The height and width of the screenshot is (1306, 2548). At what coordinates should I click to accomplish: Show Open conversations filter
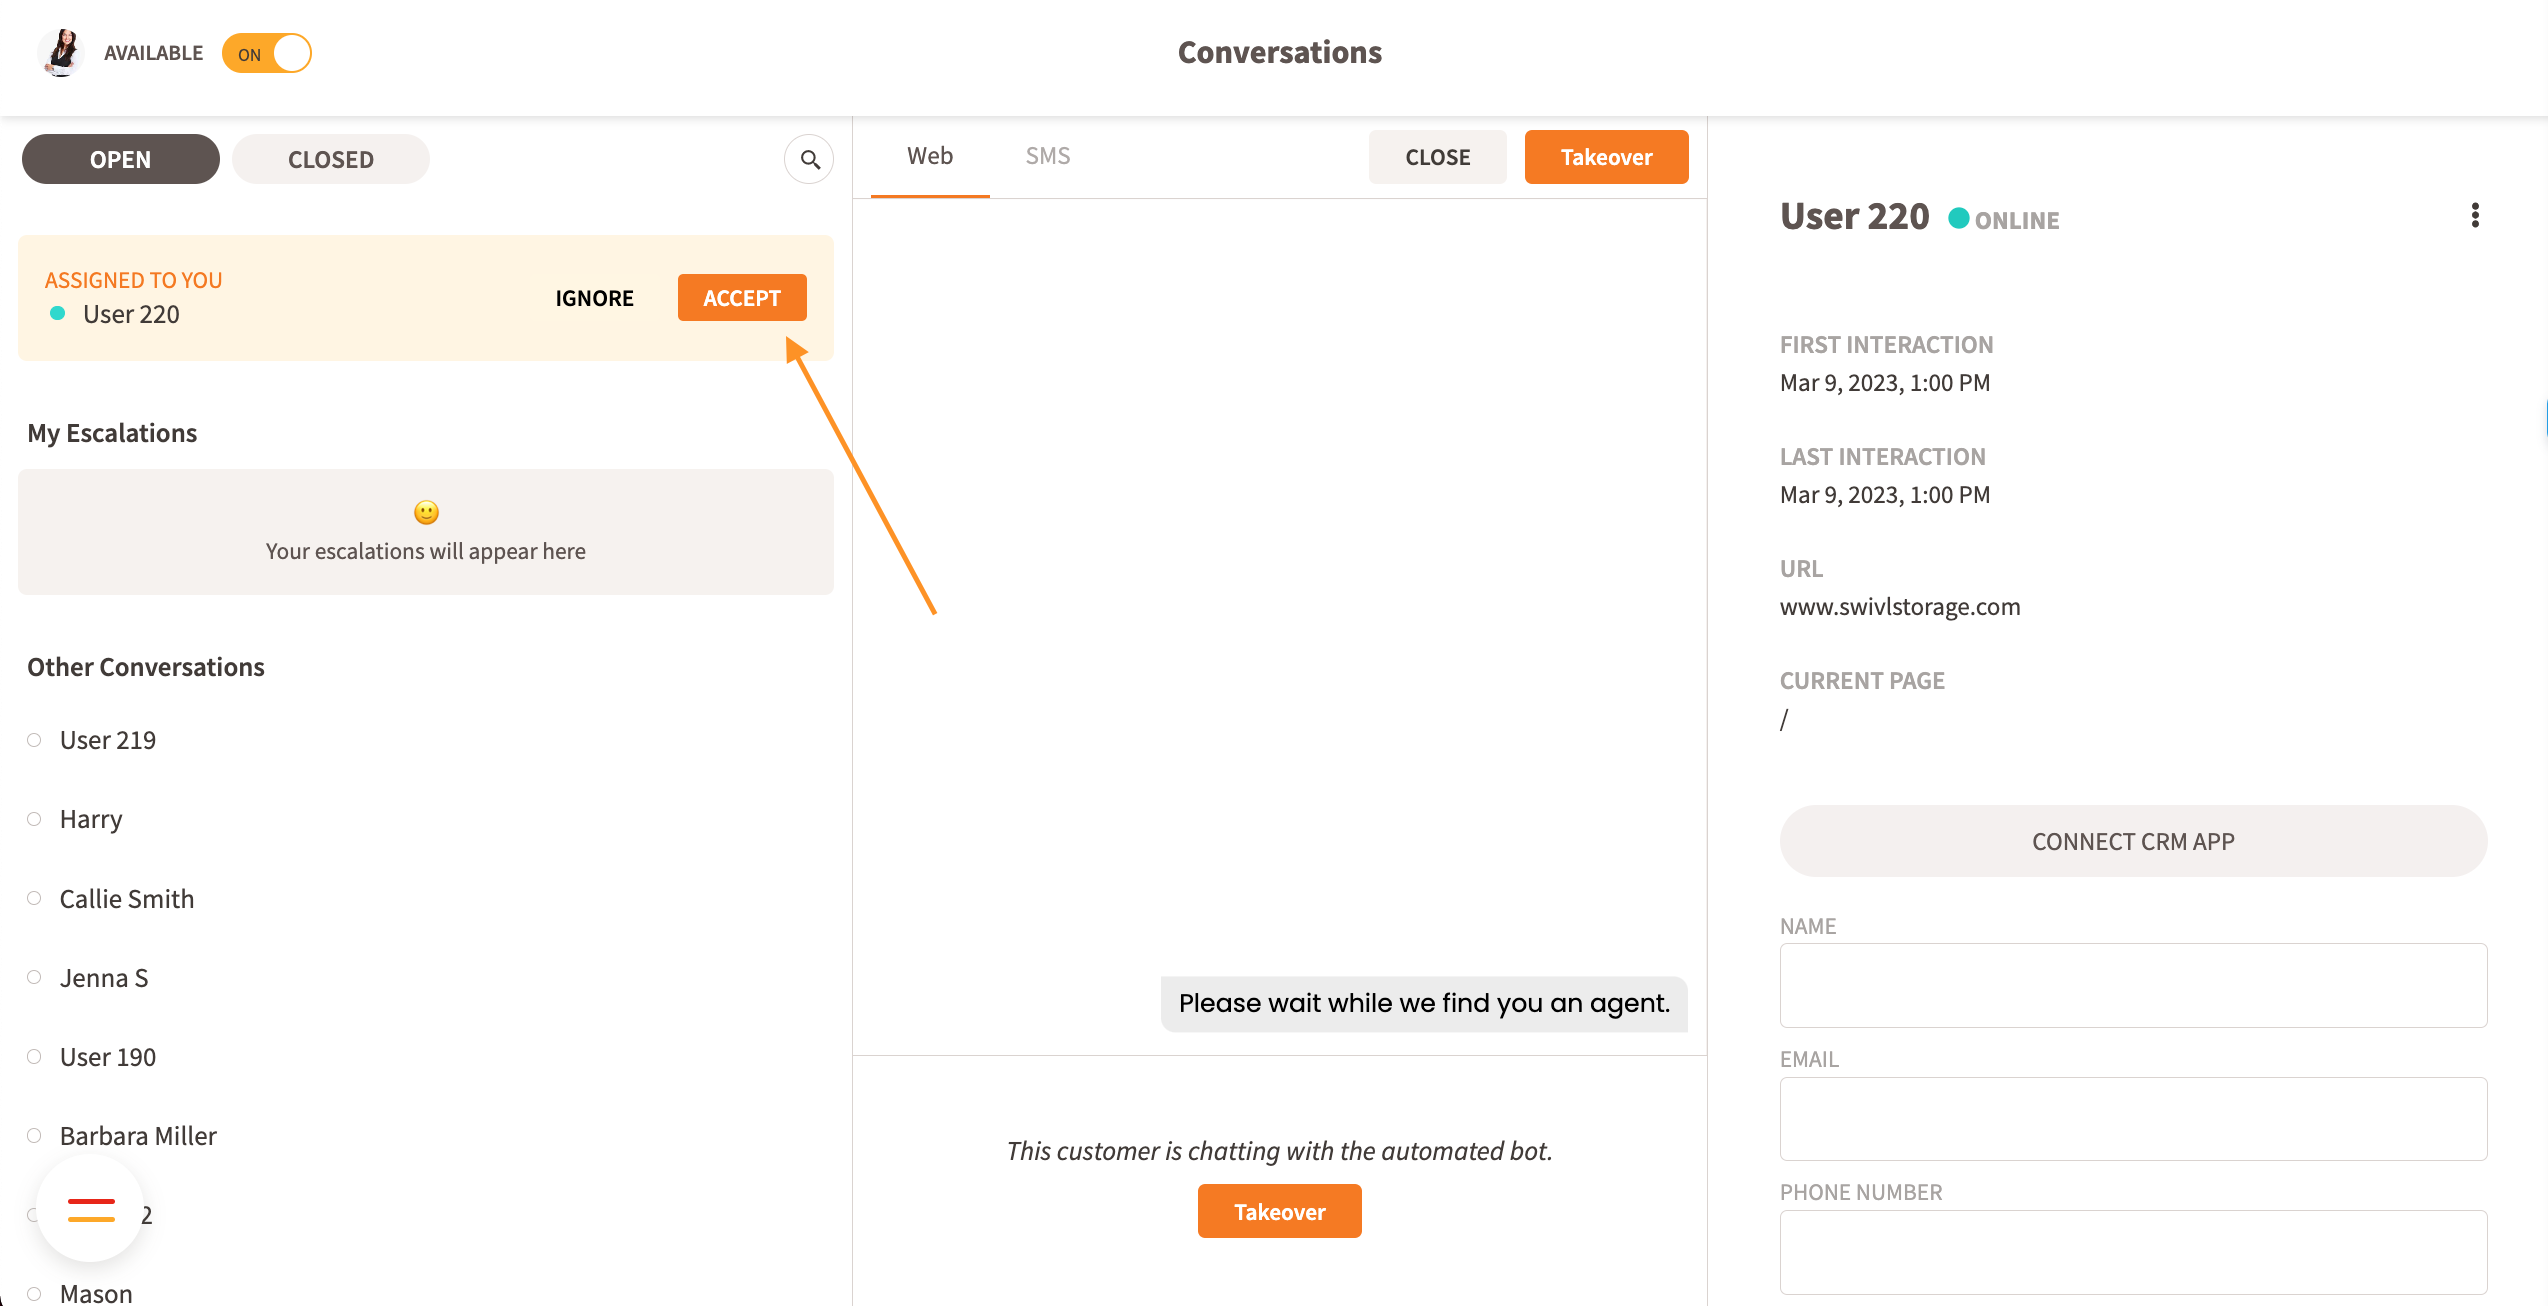121,160
